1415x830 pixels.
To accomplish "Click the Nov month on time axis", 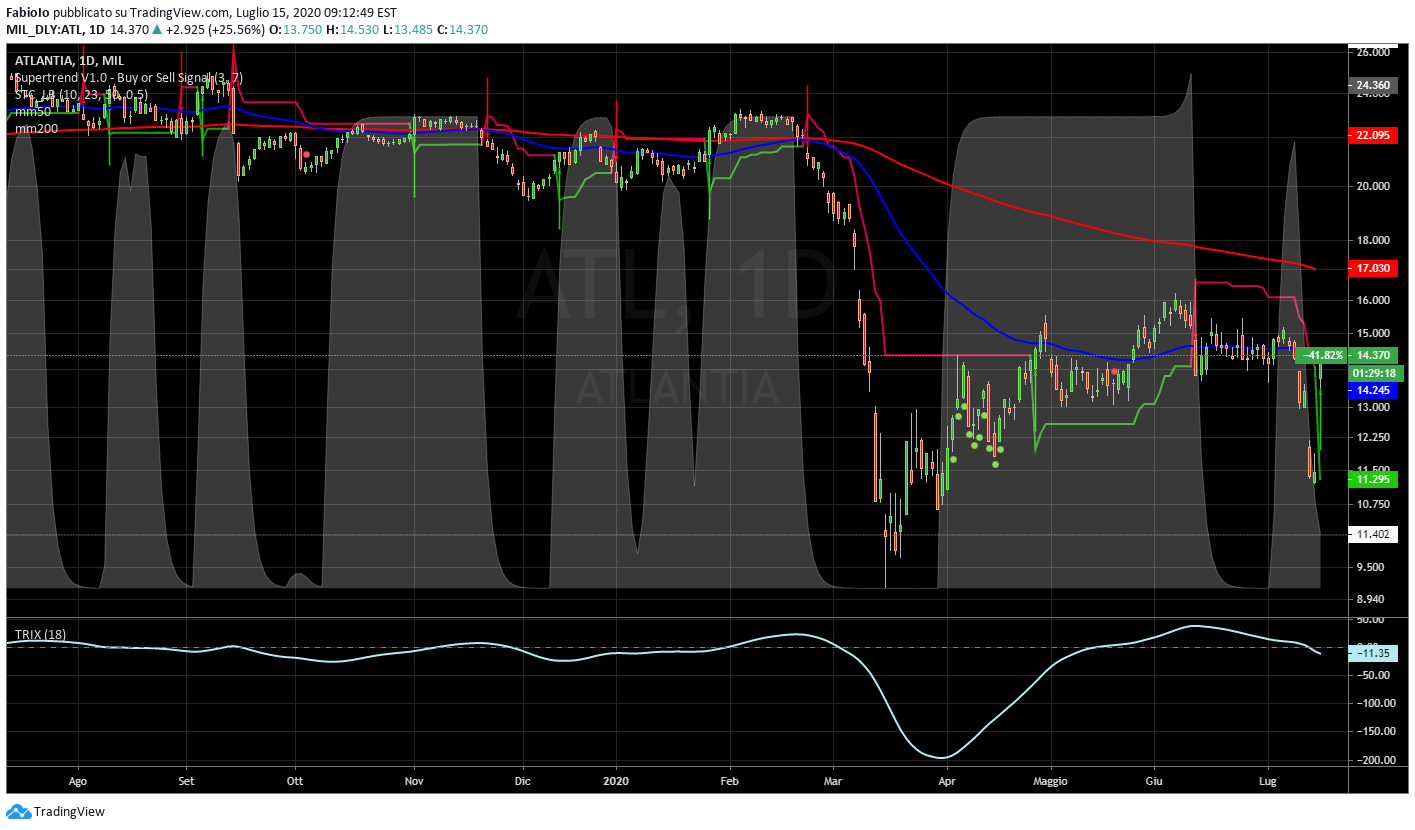I will click(x=413, y=781).
